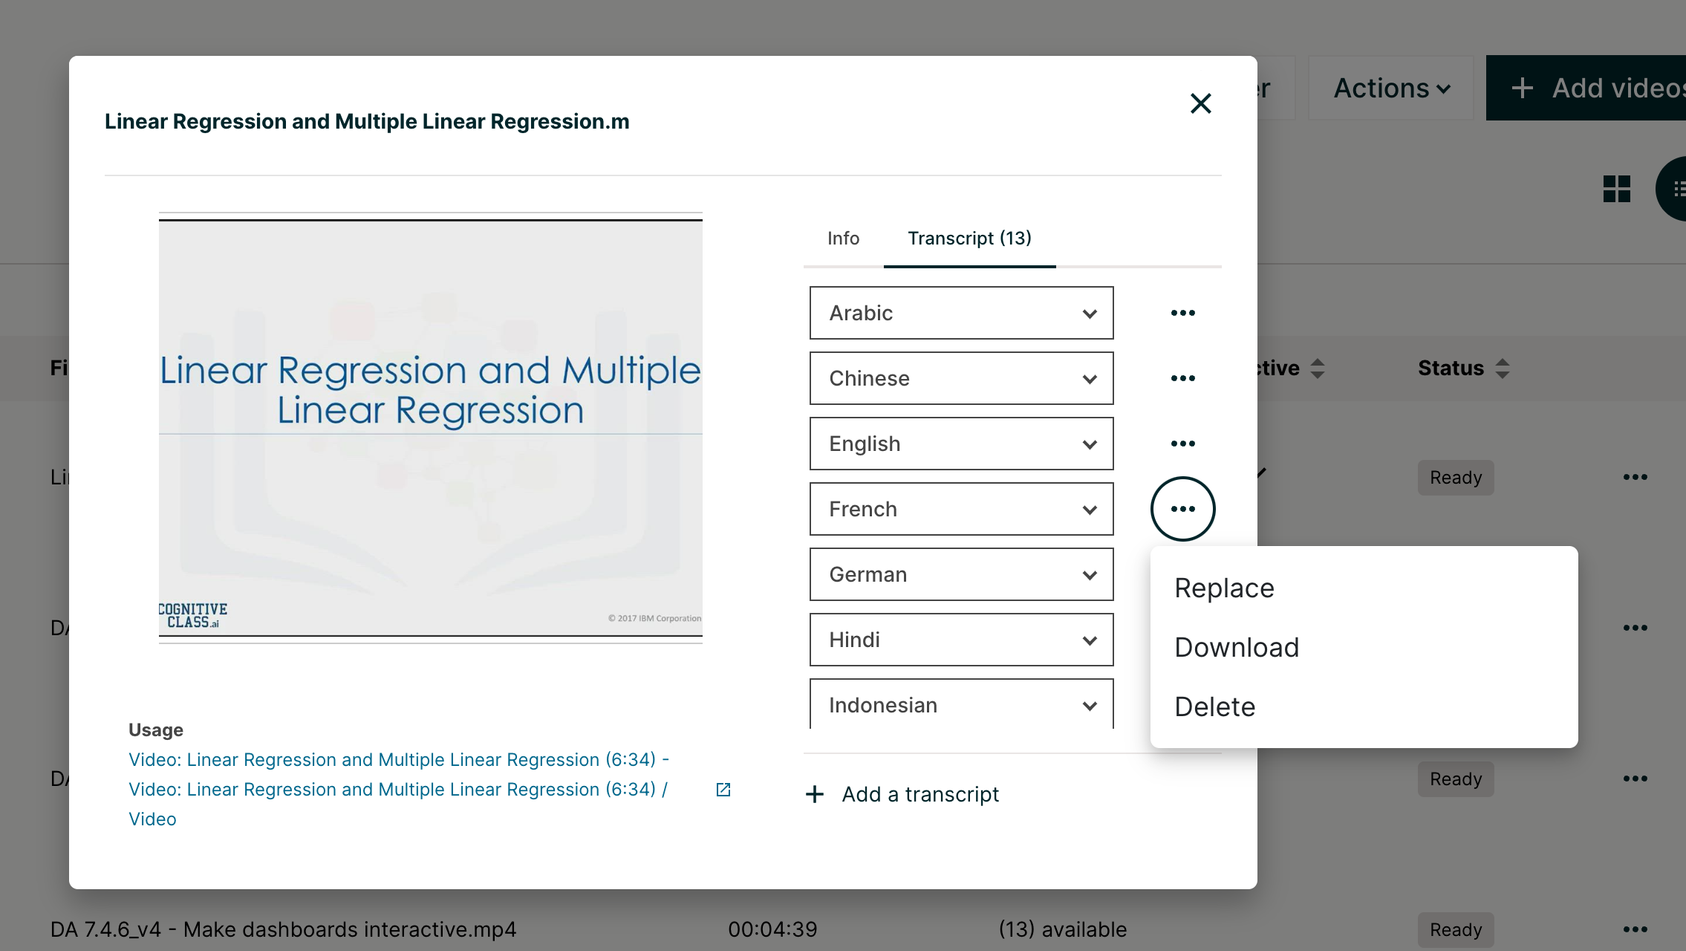Open the Chinese transcript options menu
The width and height of the screenshot is (1686, 951).
1182,378
